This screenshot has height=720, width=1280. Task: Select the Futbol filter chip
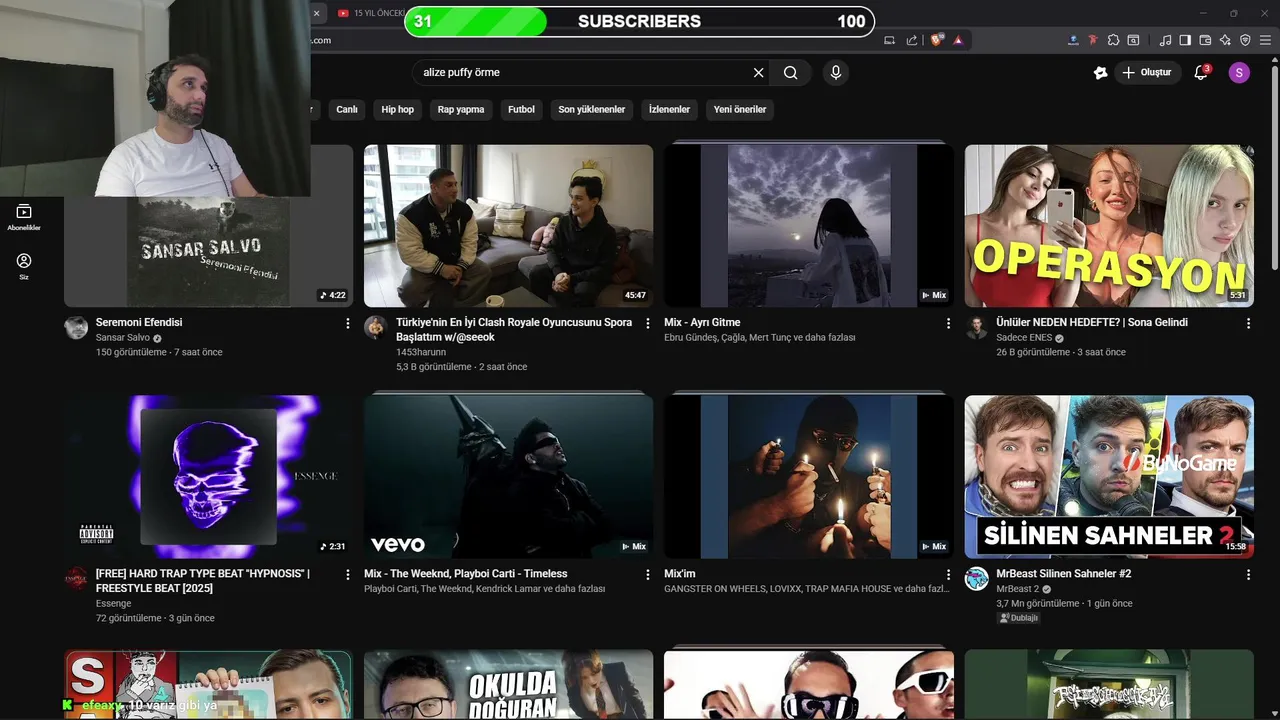[521, 110]
